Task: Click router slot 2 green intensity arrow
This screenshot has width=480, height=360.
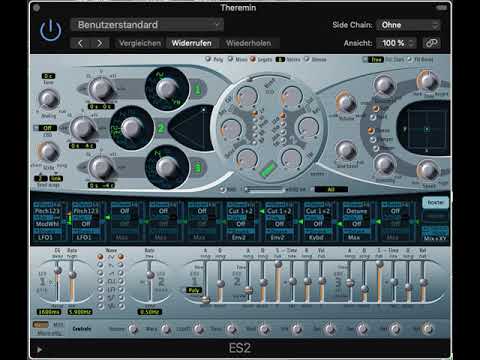Action: (x=108, y=218)
